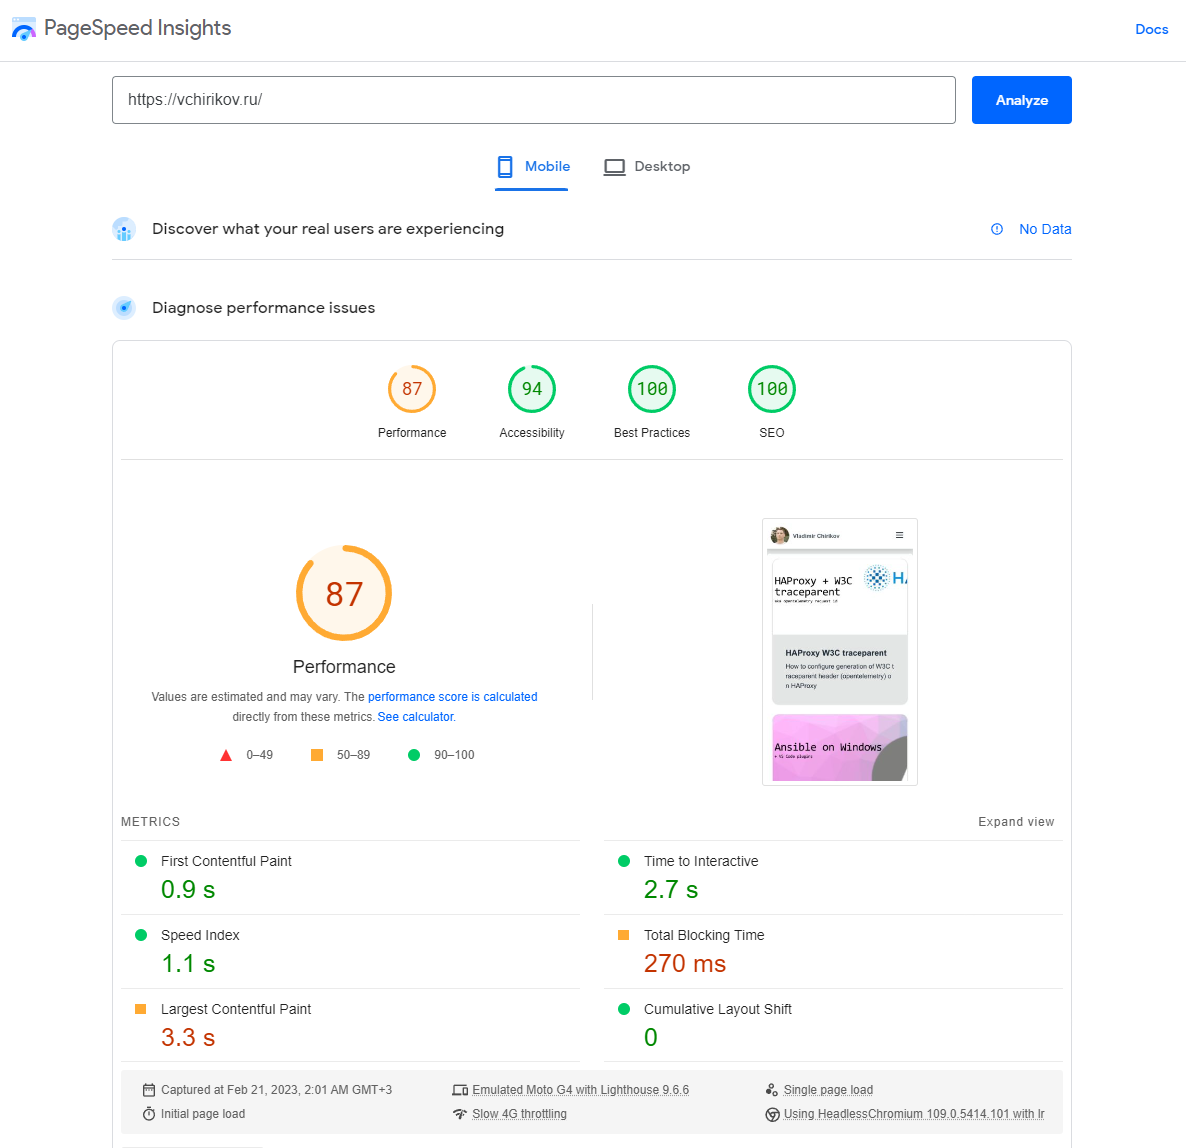Screen dimensions: 1186x1148
Task: Switch to the Mobile tab
Action: [x=533, y=167]
